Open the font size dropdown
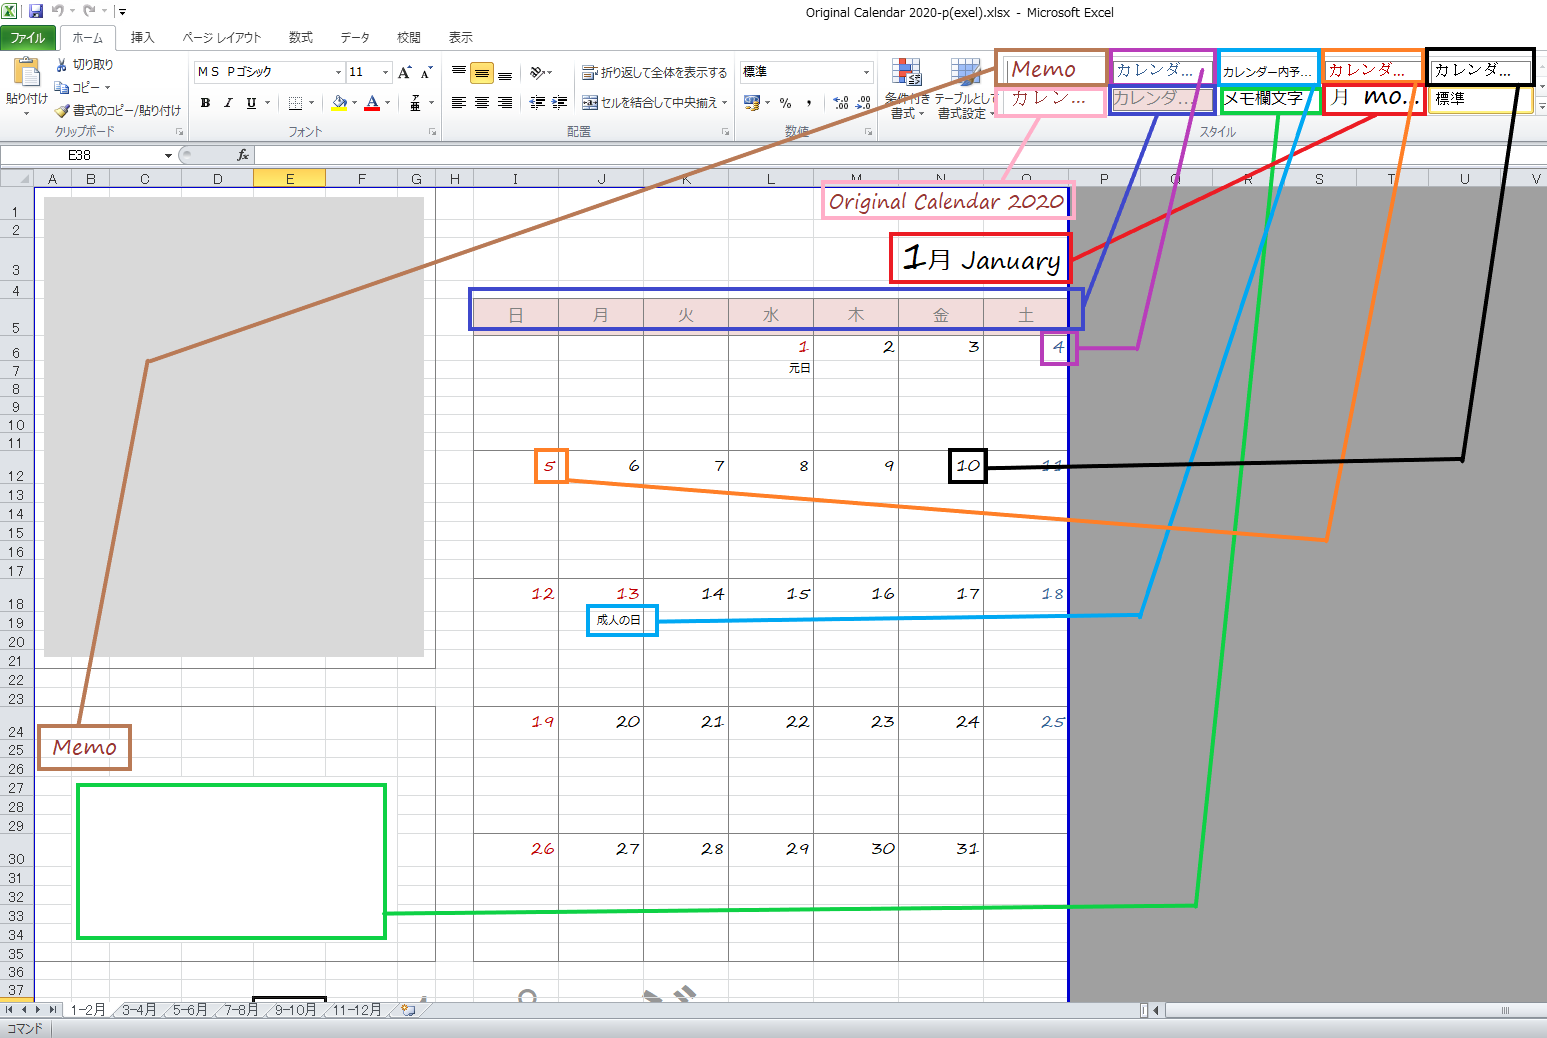 [x=385, y=72]
